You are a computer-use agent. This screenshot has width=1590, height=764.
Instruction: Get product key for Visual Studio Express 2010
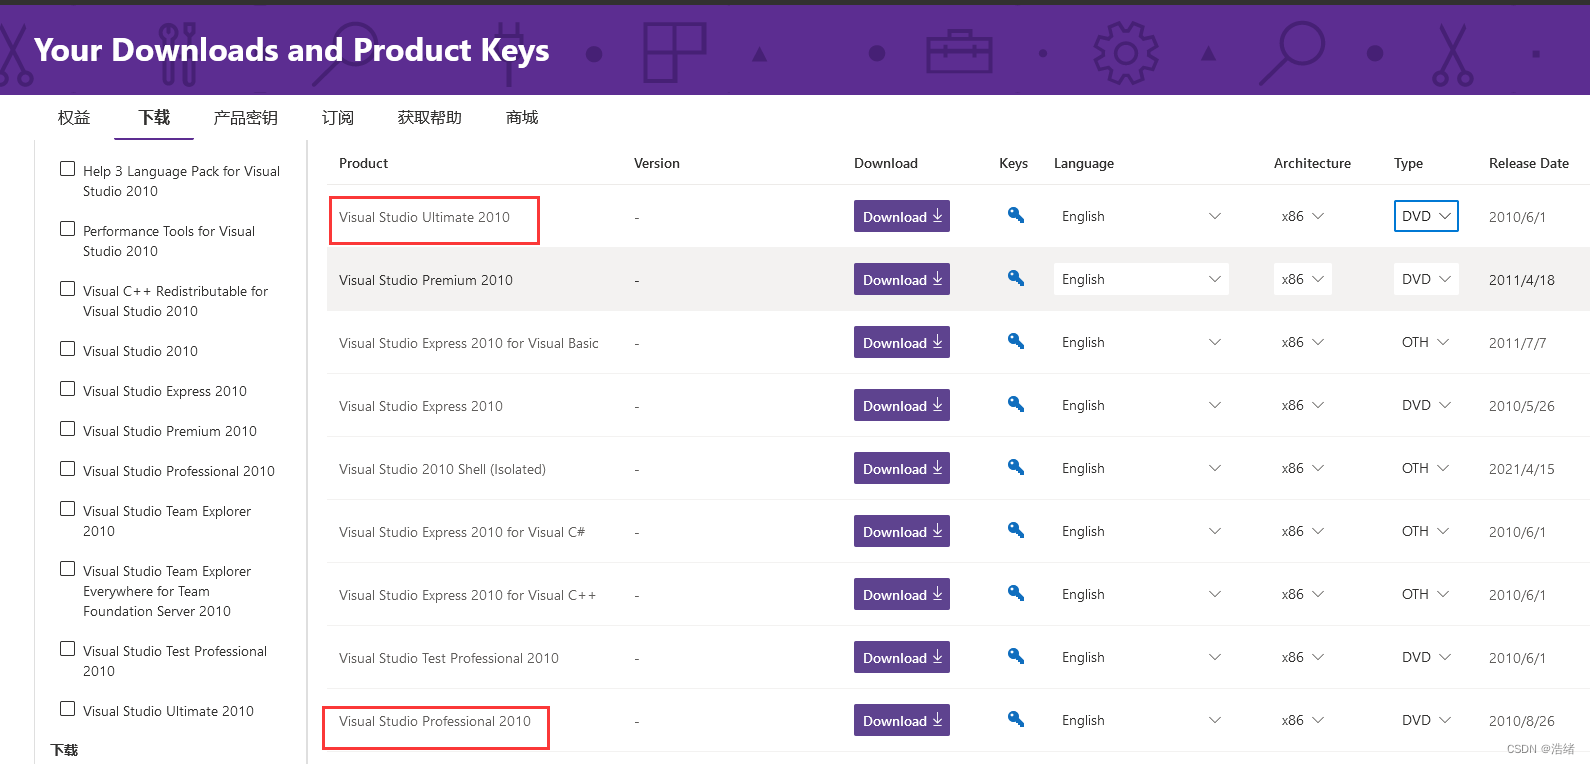1015,404
